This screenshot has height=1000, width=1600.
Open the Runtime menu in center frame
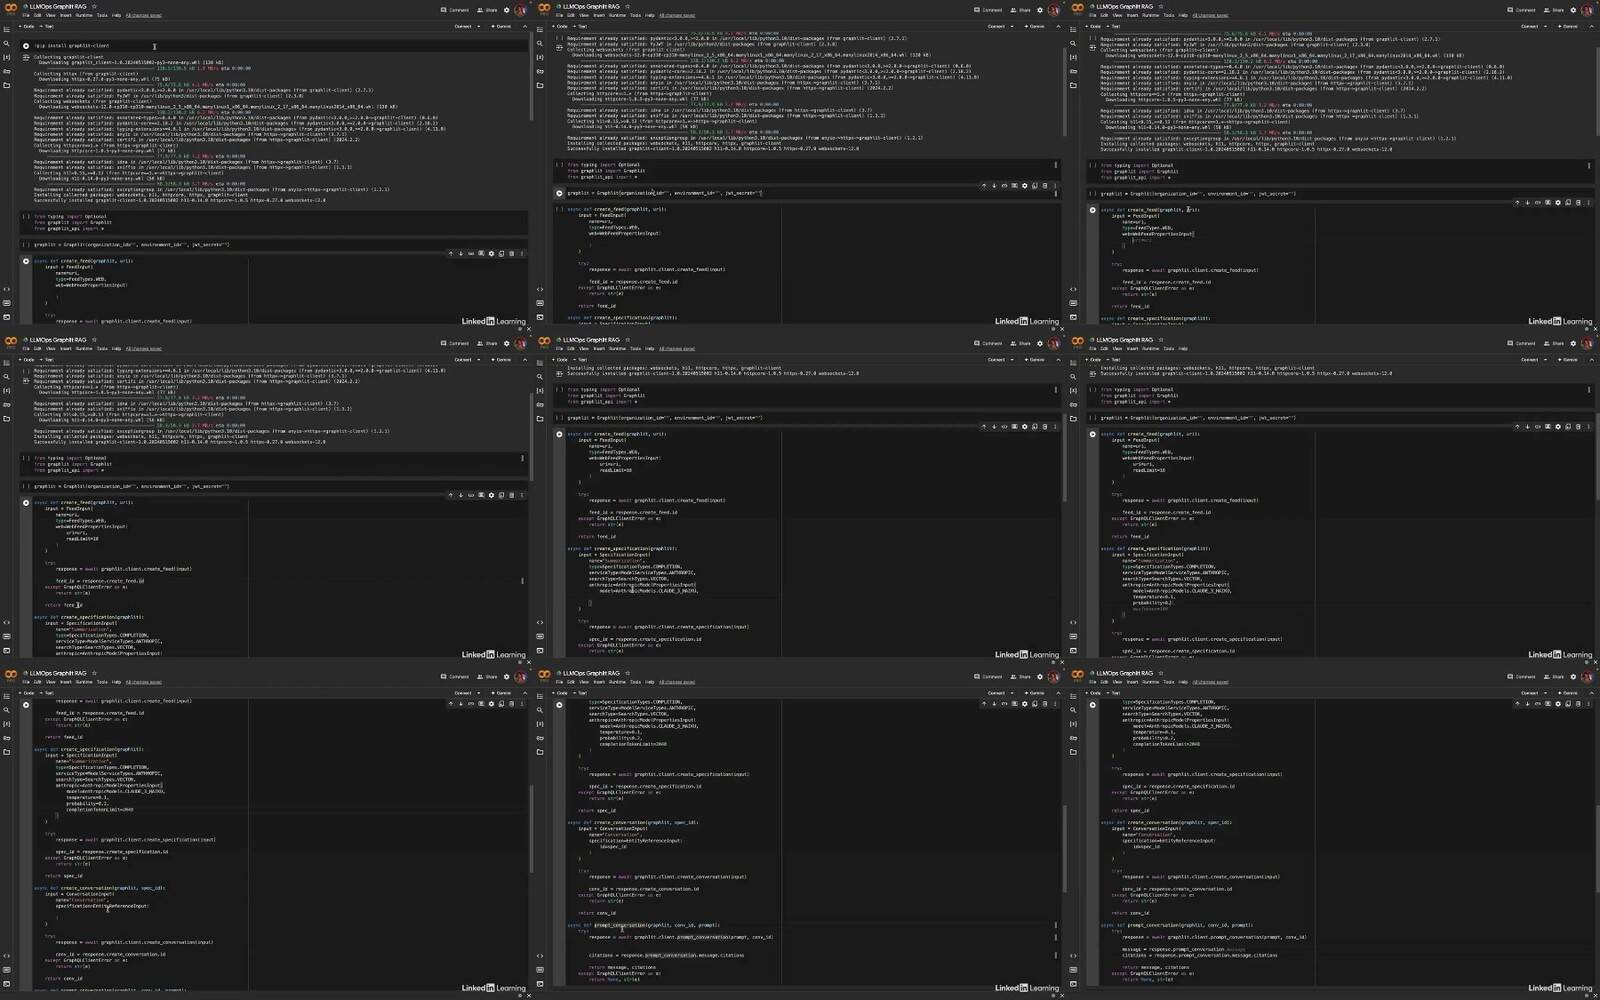(x=617, y=349)
